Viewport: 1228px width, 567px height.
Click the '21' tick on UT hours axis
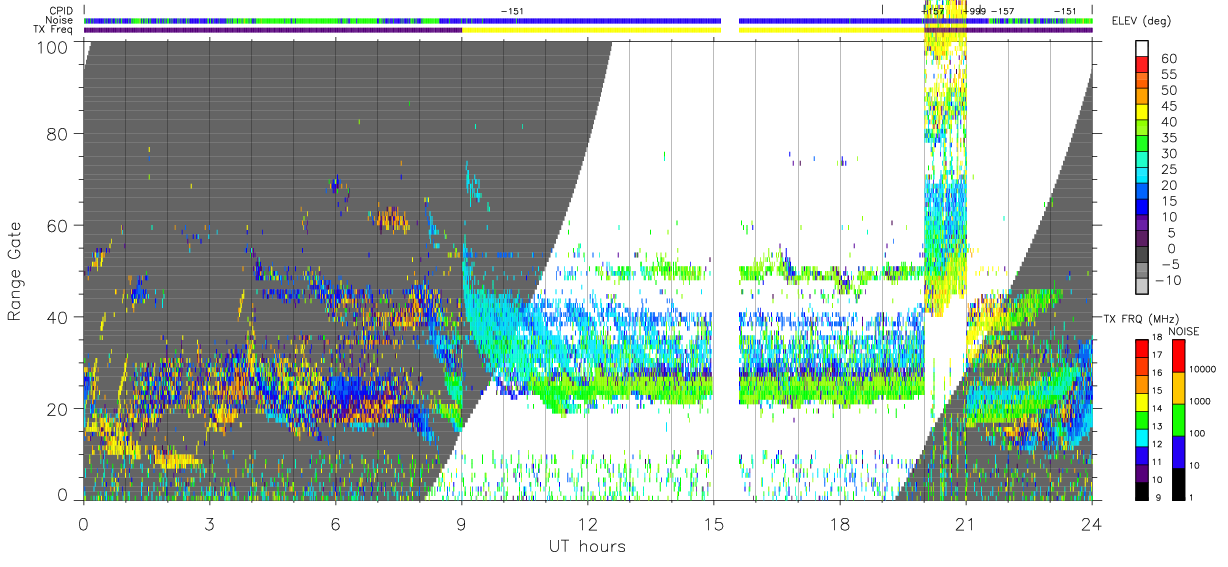pyautogui.click(x=965, y=524)
